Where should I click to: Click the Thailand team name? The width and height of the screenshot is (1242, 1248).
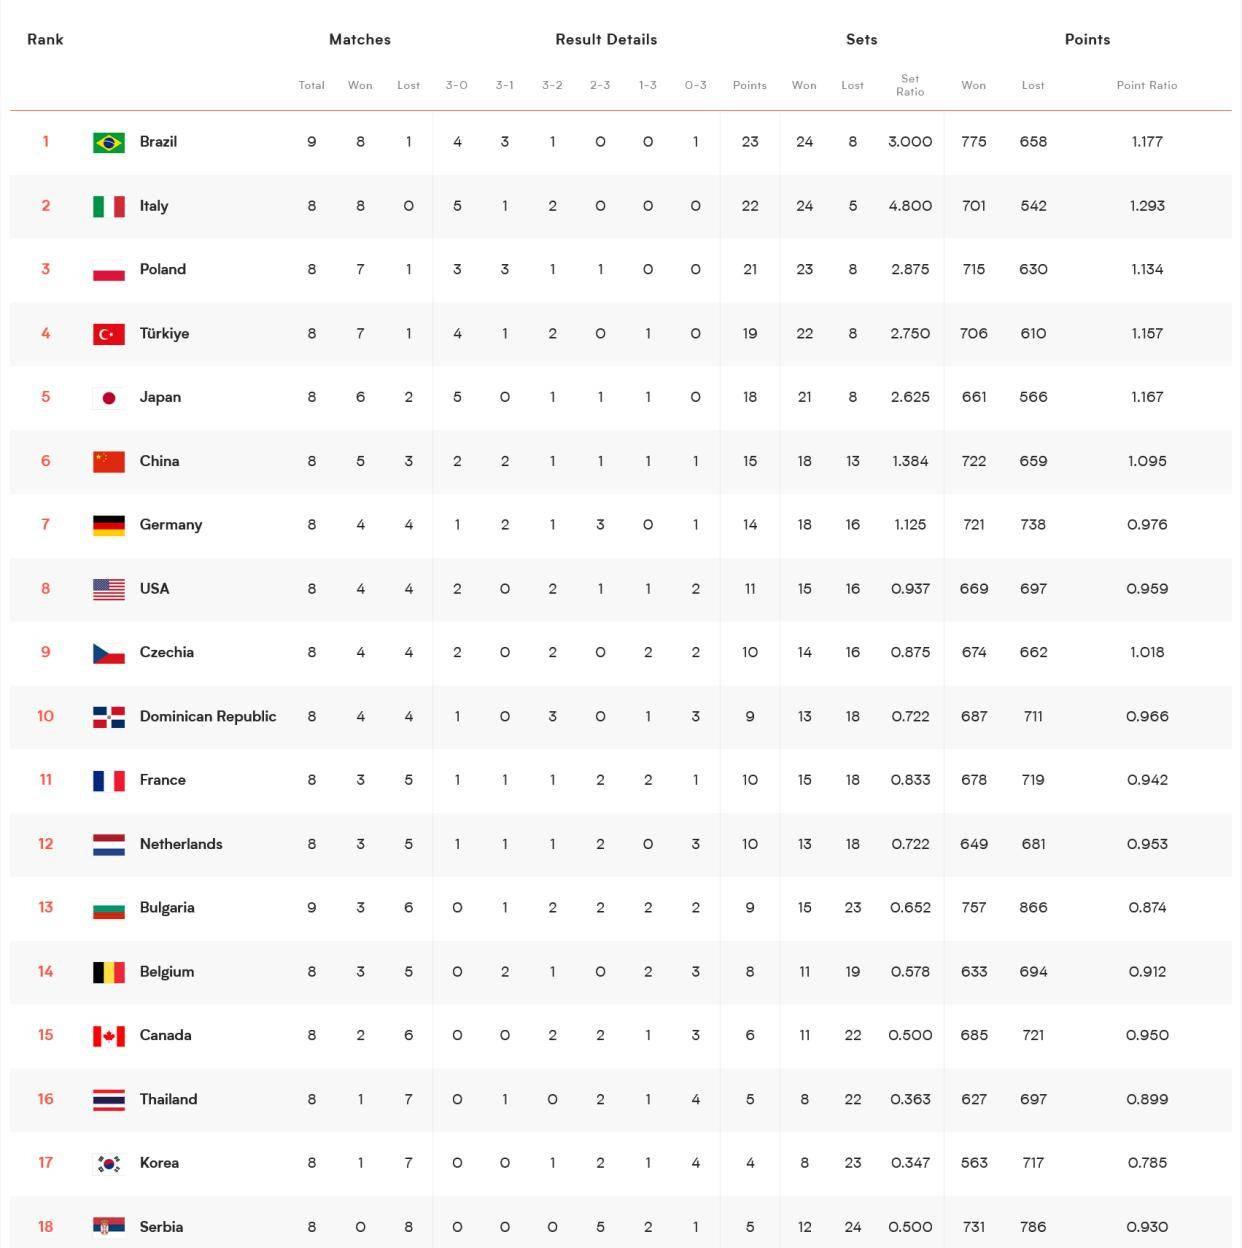pyautogui.click(x=168, y=1099)
